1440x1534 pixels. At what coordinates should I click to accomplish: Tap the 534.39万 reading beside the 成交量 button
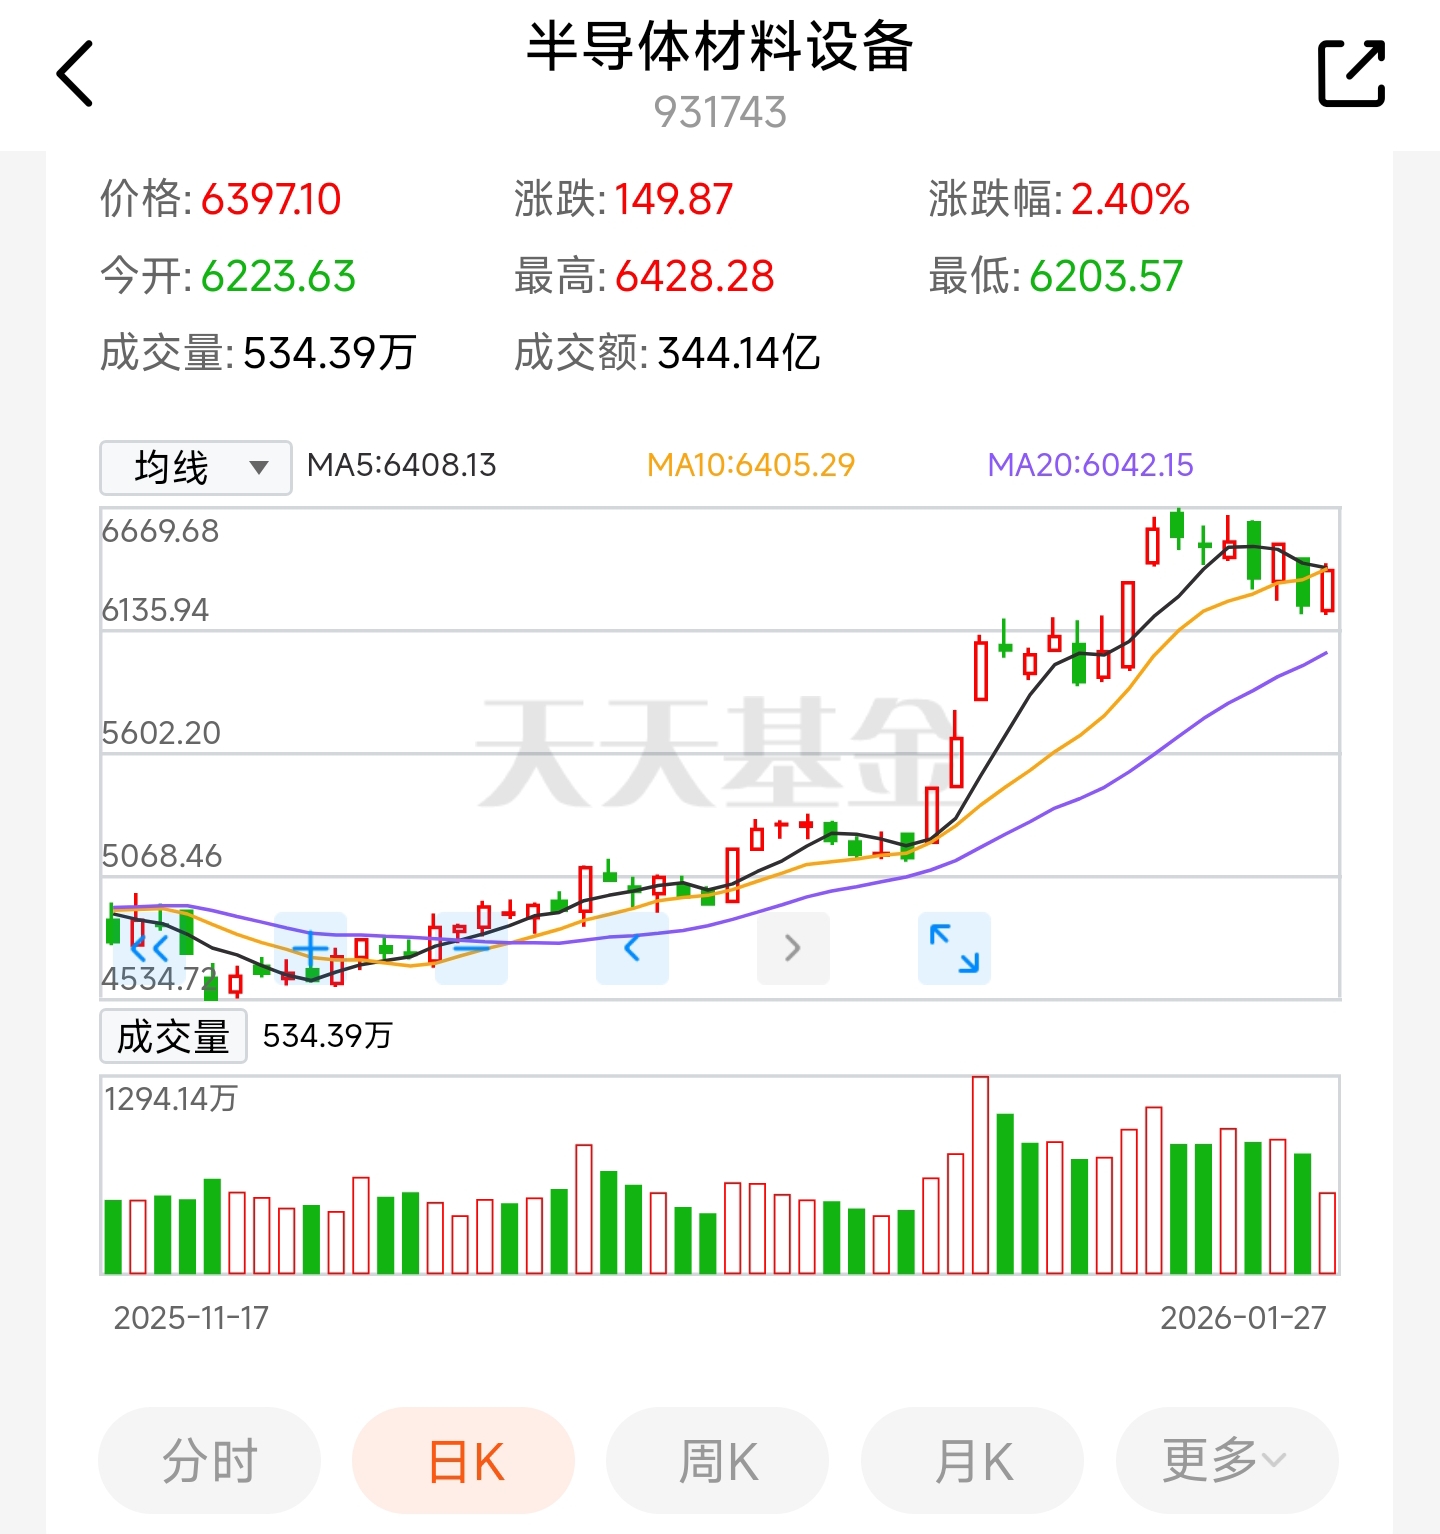coord(328,1036)
